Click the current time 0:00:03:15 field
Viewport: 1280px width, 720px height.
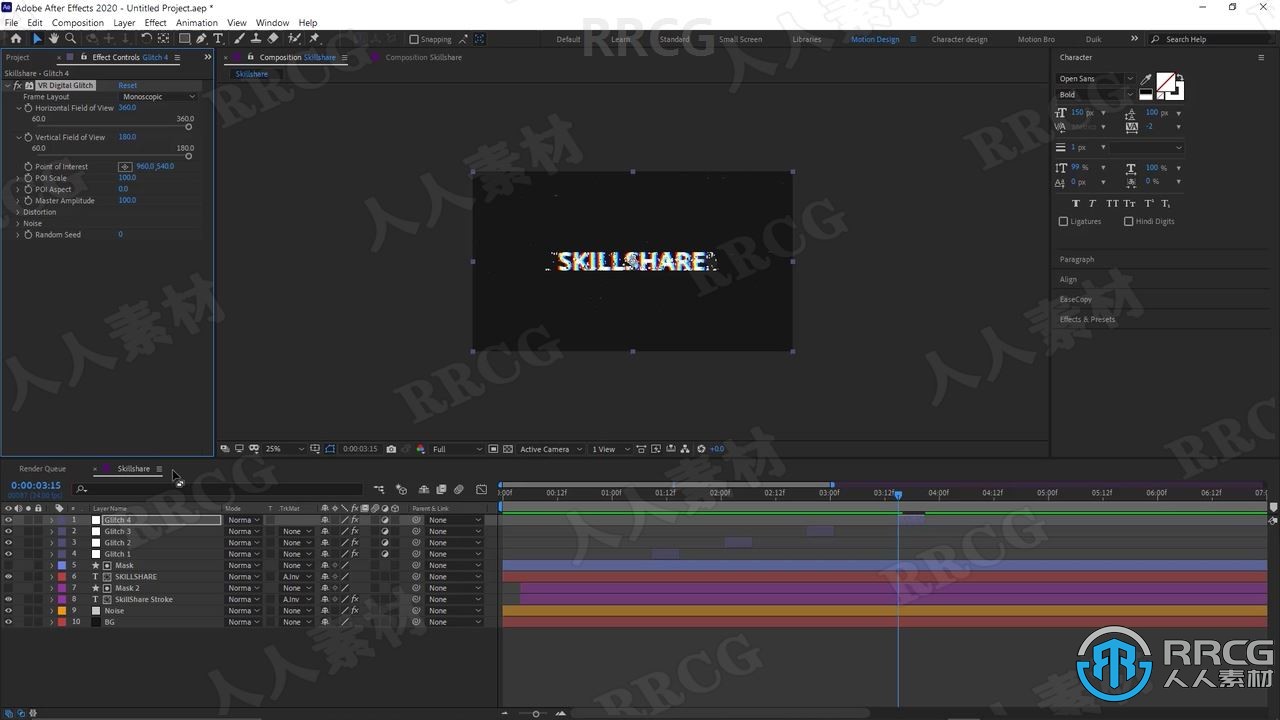36,486
